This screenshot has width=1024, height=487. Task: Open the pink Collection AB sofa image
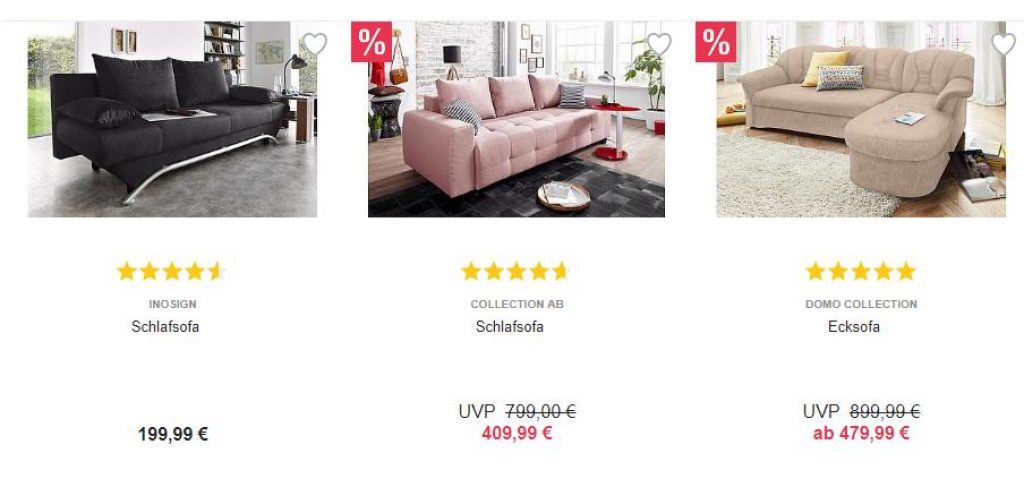[517, 119]
